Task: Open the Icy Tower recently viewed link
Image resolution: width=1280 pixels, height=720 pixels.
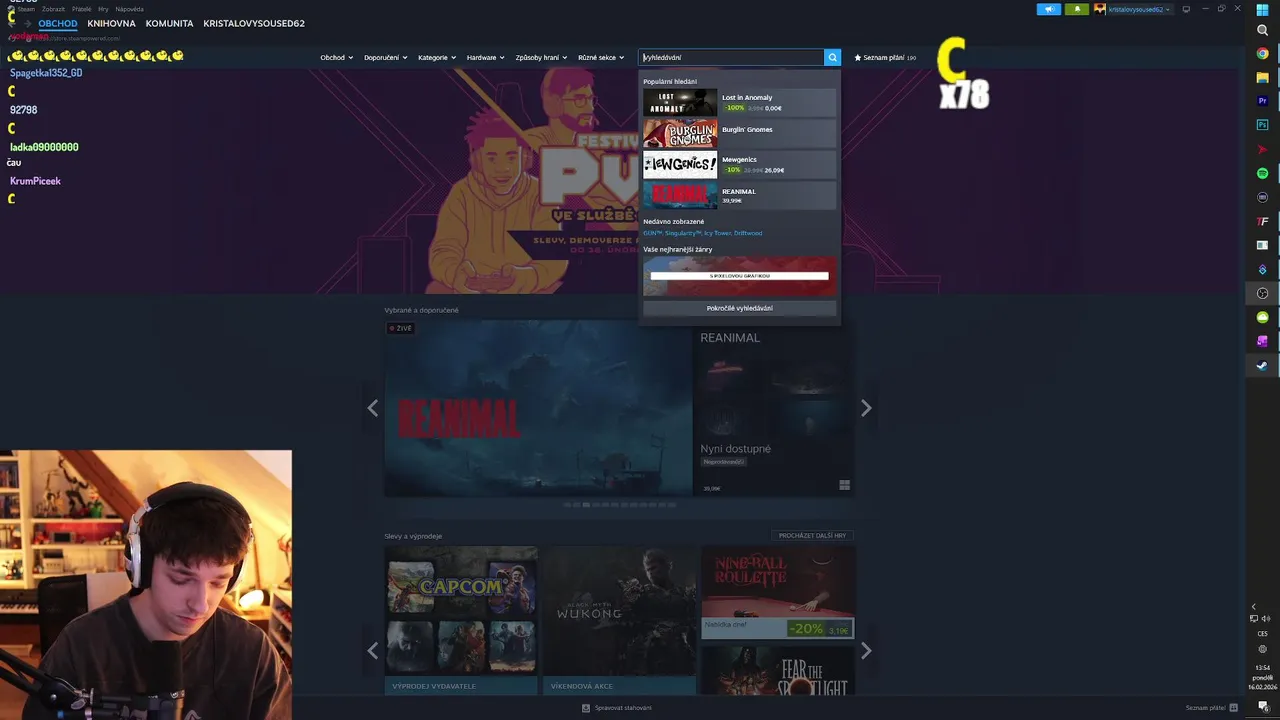Action: click(x=717, y=233)
